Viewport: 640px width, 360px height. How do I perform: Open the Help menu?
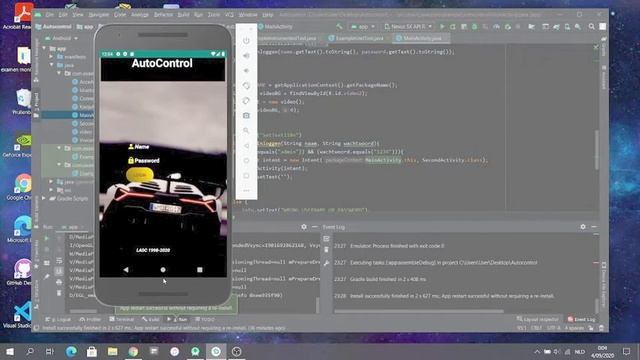268,15
